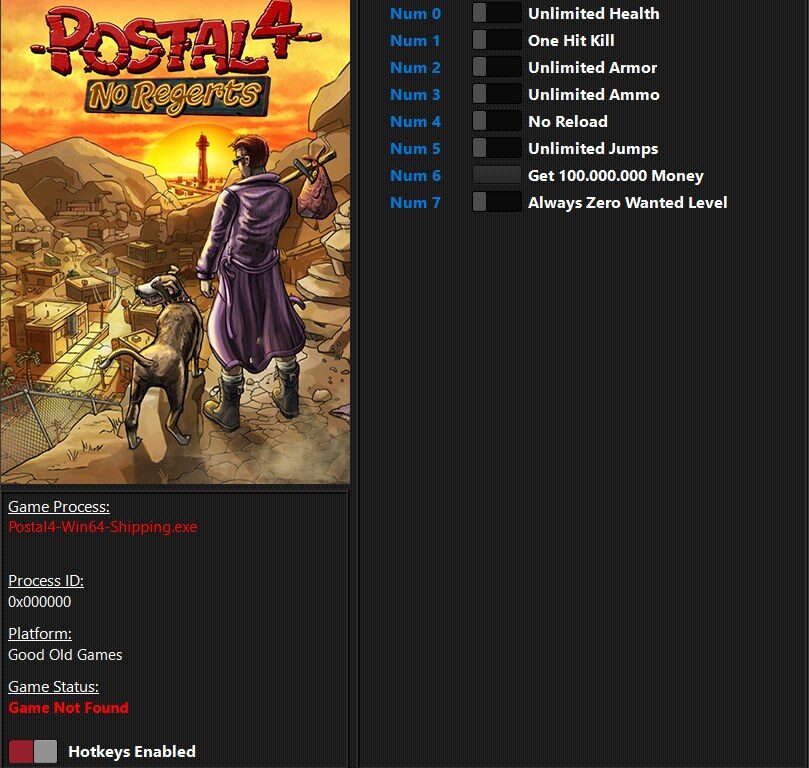
Task: Select the Num 1 hotkey label
Action: coord(415,40)
